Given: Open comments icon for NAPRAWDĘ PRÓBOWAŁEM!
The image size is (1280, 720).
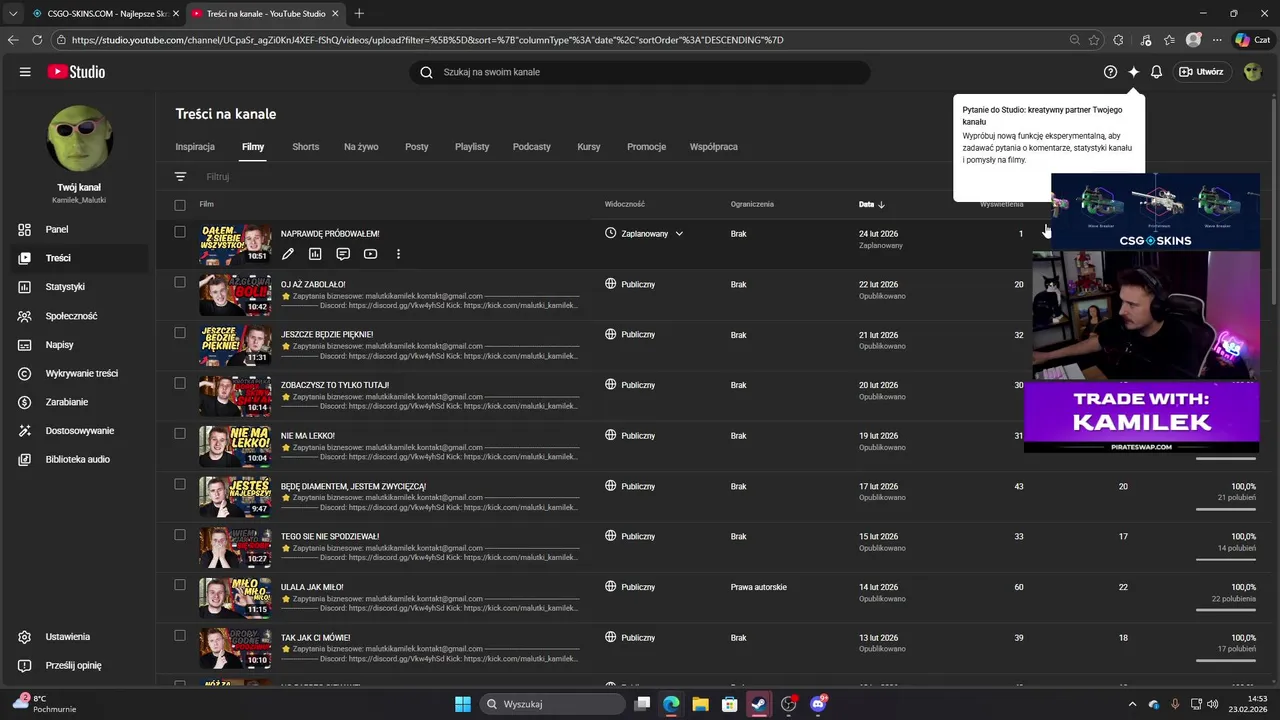Looking at the screenshot, I should coord(343,254).
